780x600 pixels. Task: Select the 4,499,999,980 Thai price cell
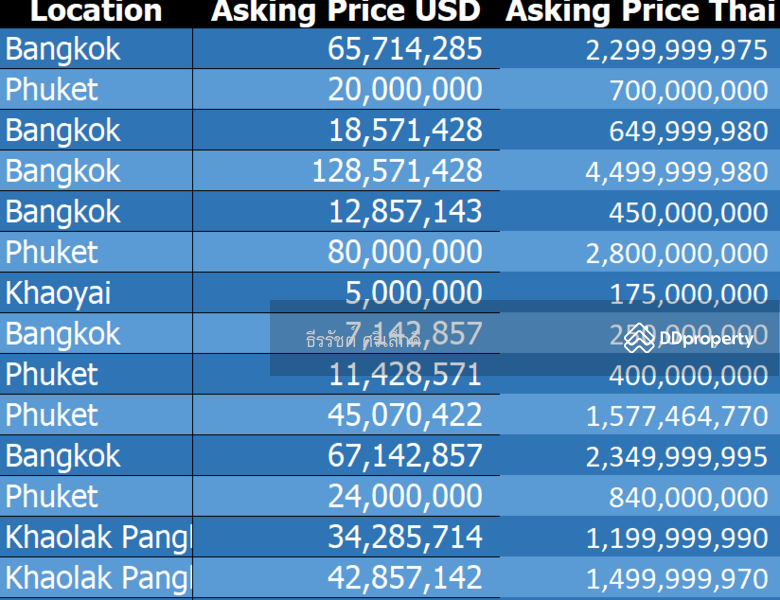click(640, 171)
